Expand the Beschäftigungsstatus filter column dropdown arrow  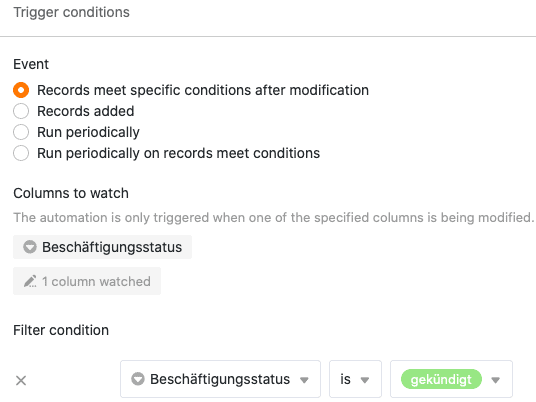pos(304,380)
